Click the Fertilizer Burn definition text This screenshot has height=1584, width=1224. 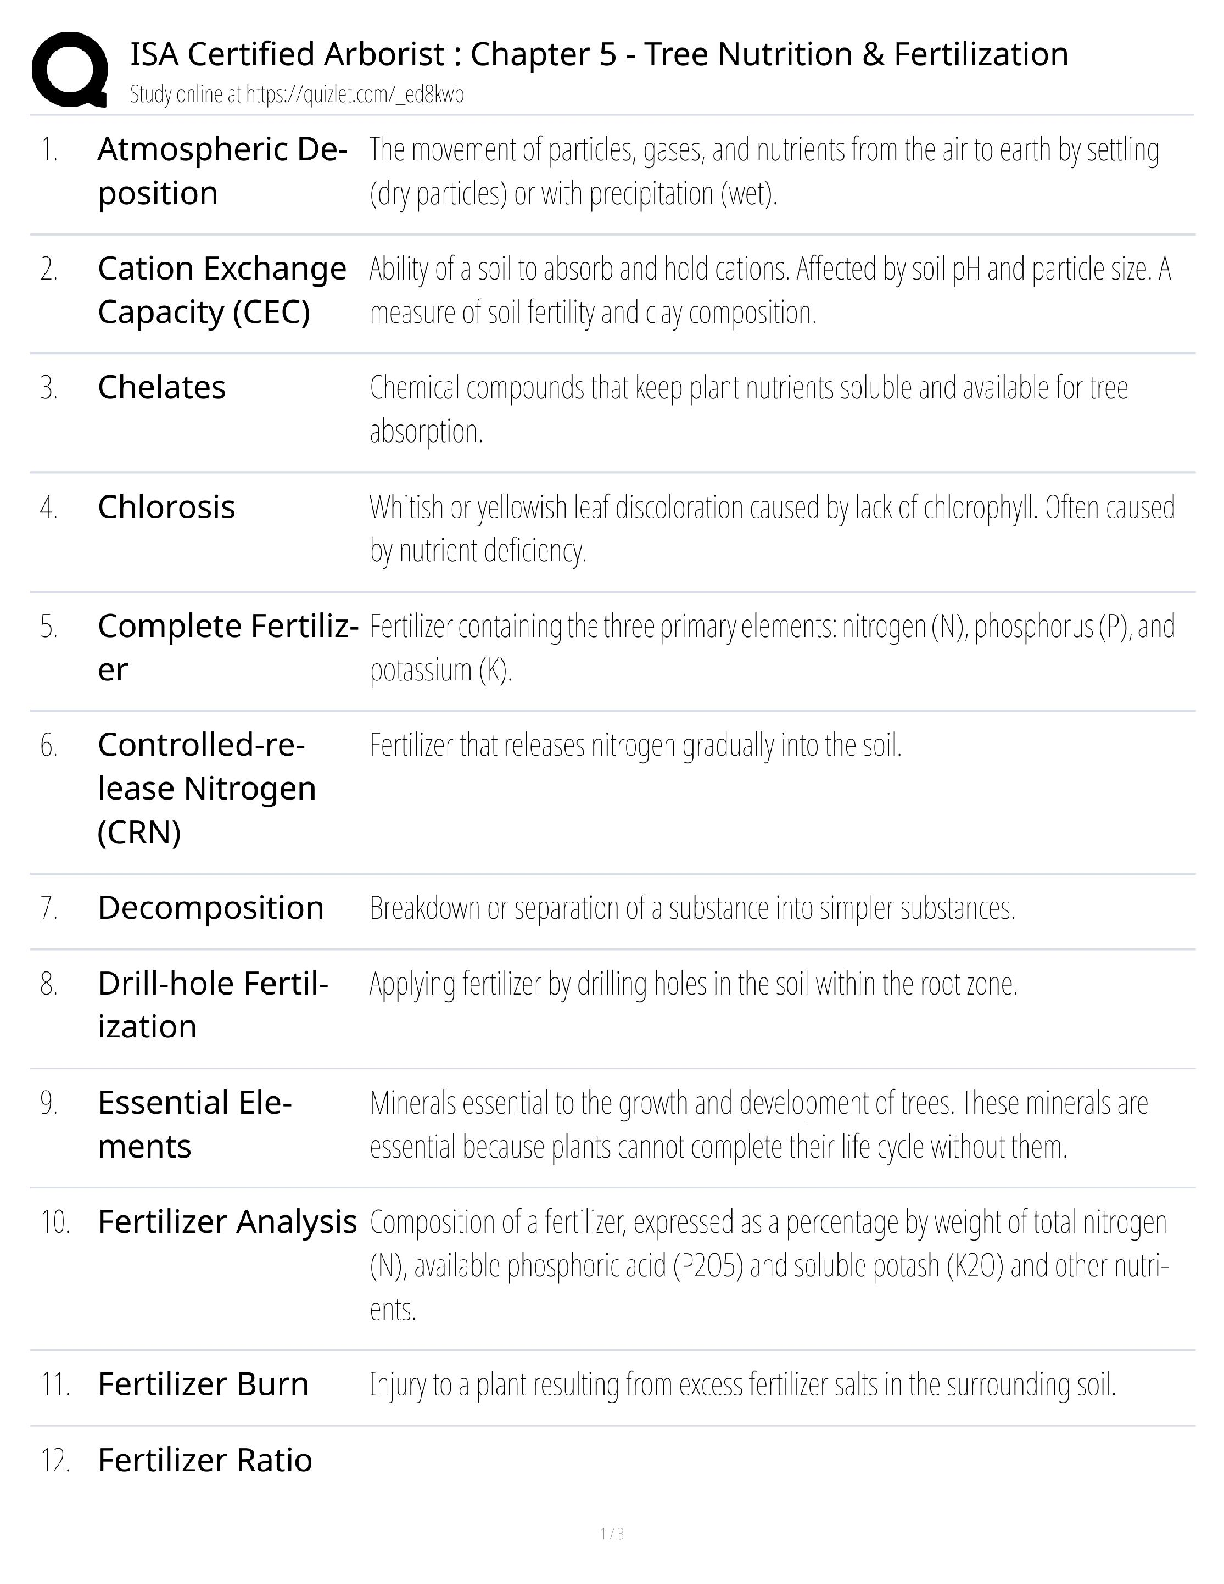(742, 1385)
